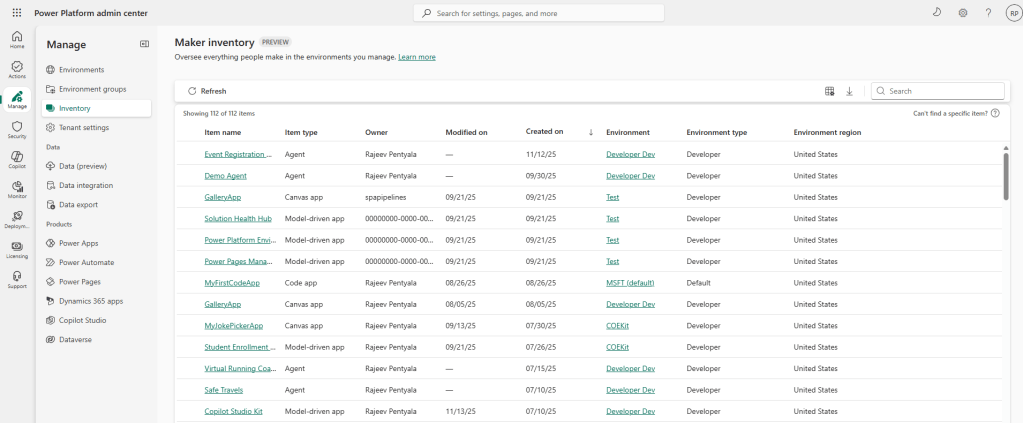Open Copilot from the left rail
Image resolution: width=1023 pixels, height=423 pixels.
pyautogui.click(x=17, y=159)
